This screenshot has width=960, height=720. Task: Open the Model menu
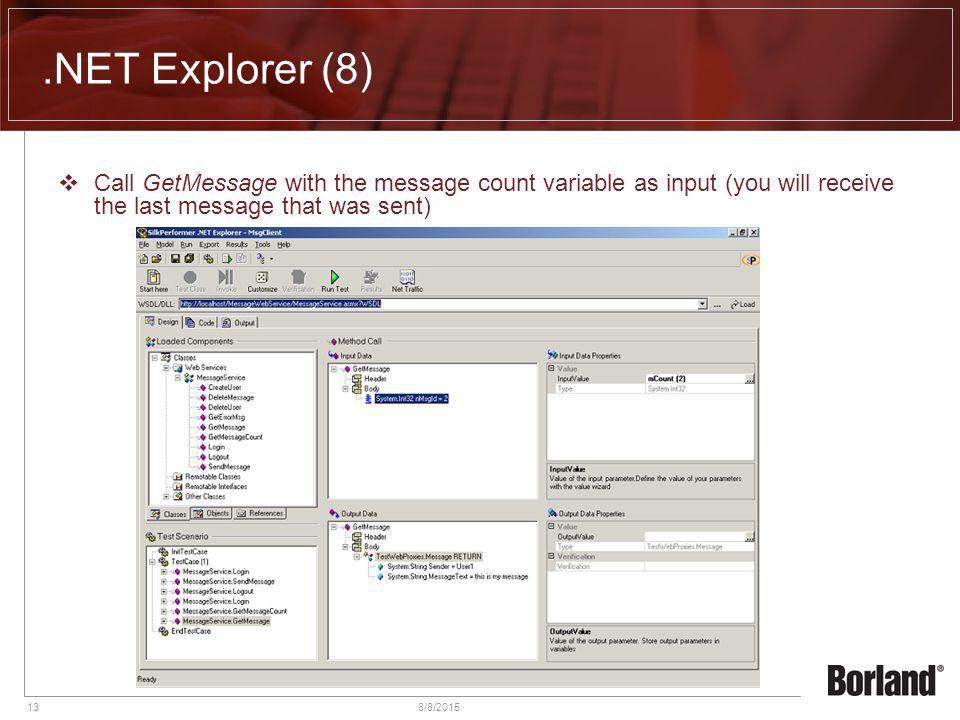(x=165, y=244)
